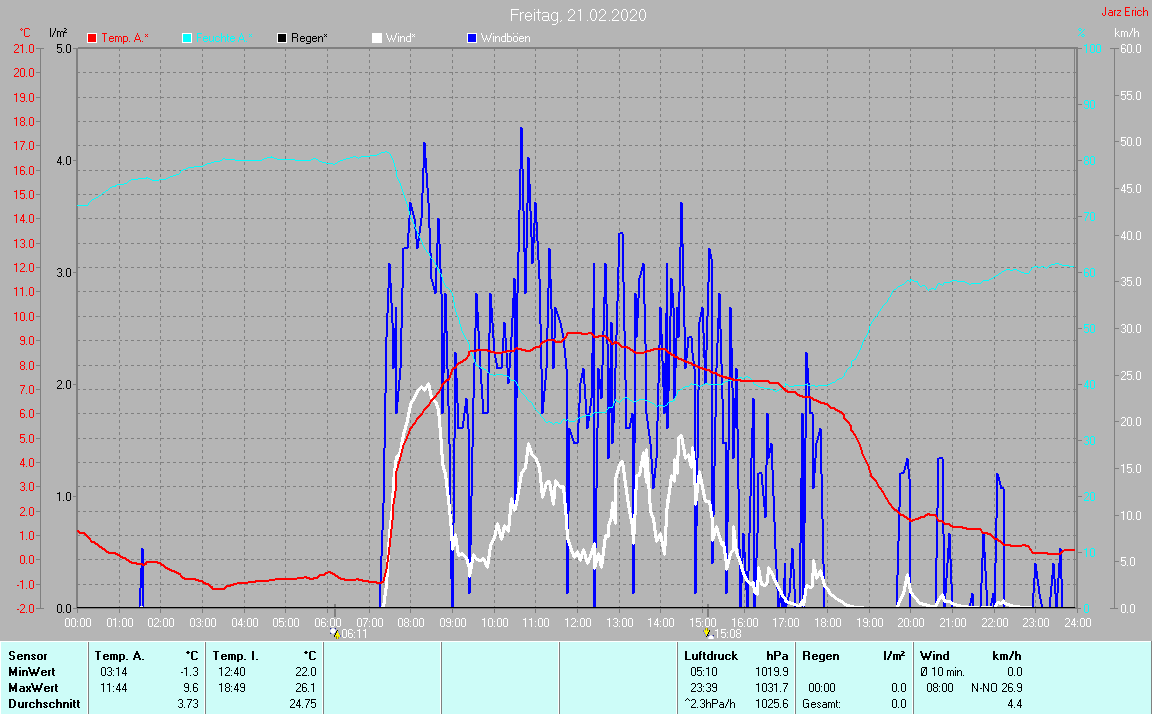Image resolution: width=1152 pixels, height=714 pixels.
Task: Click the average wind value 4.4
Action: [x=1014, y=704]
